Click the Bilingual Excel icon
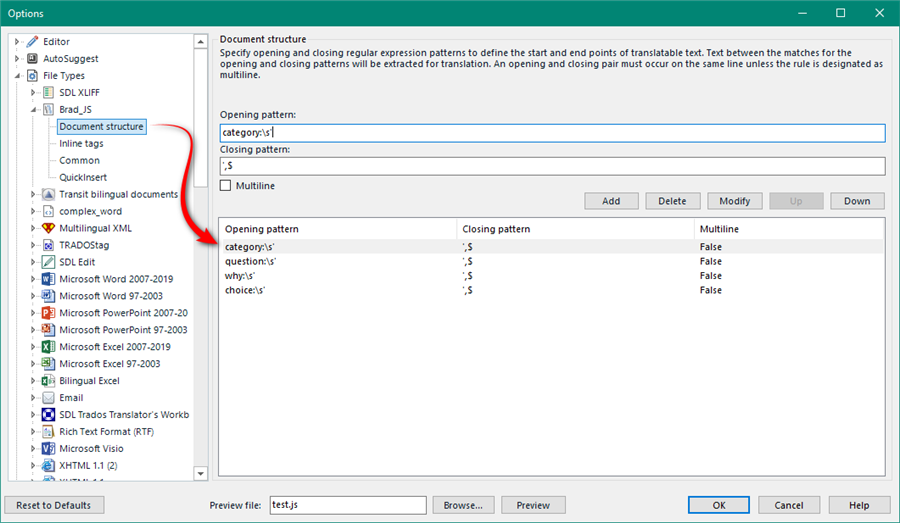Viewport: 900px width, 523px height. click(x=49, y=381)
